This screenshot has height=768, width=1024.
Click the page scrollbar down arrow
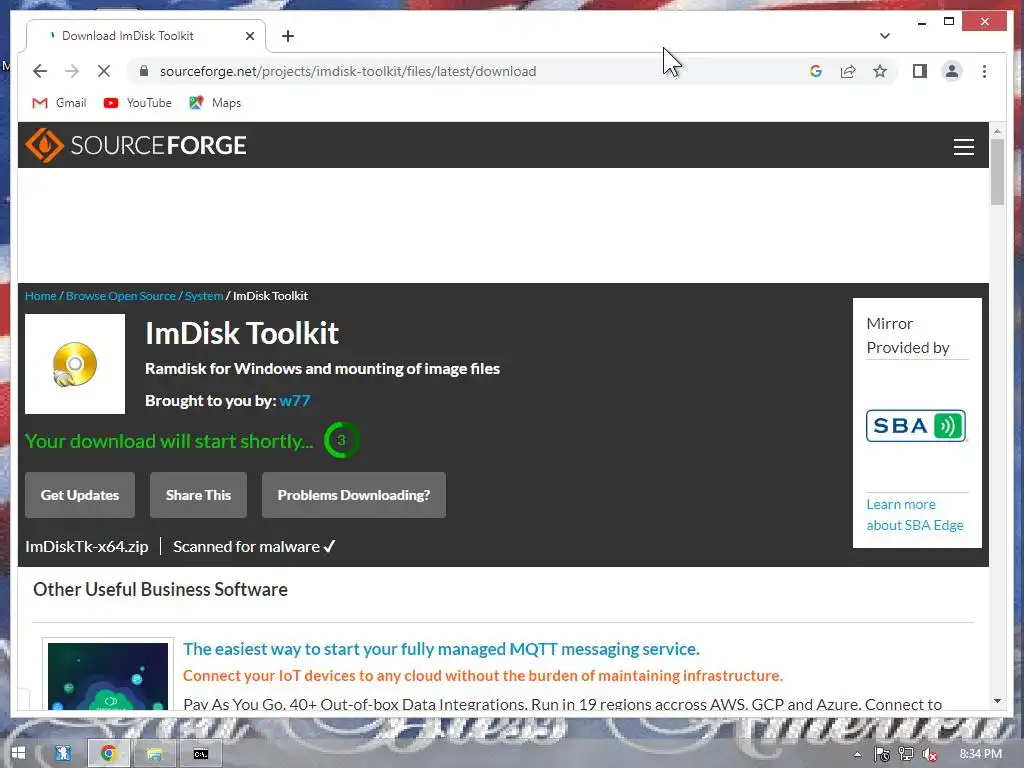pyautogui.click(x=997, y=701)
